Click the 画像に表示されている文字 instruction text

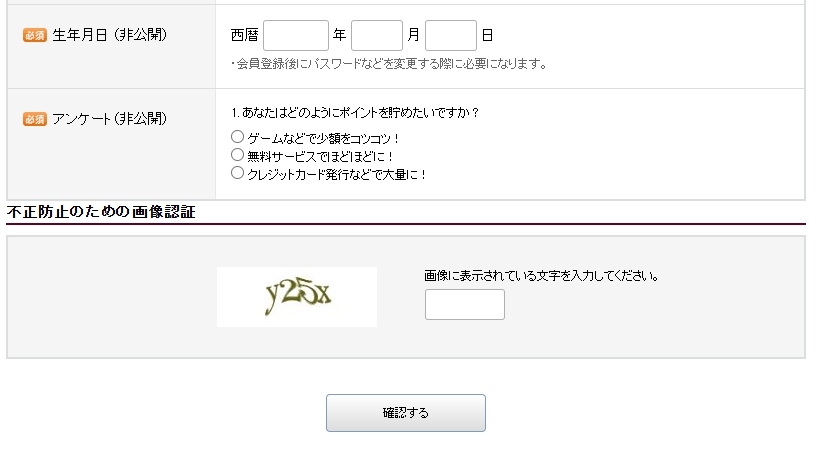point(541,276)
